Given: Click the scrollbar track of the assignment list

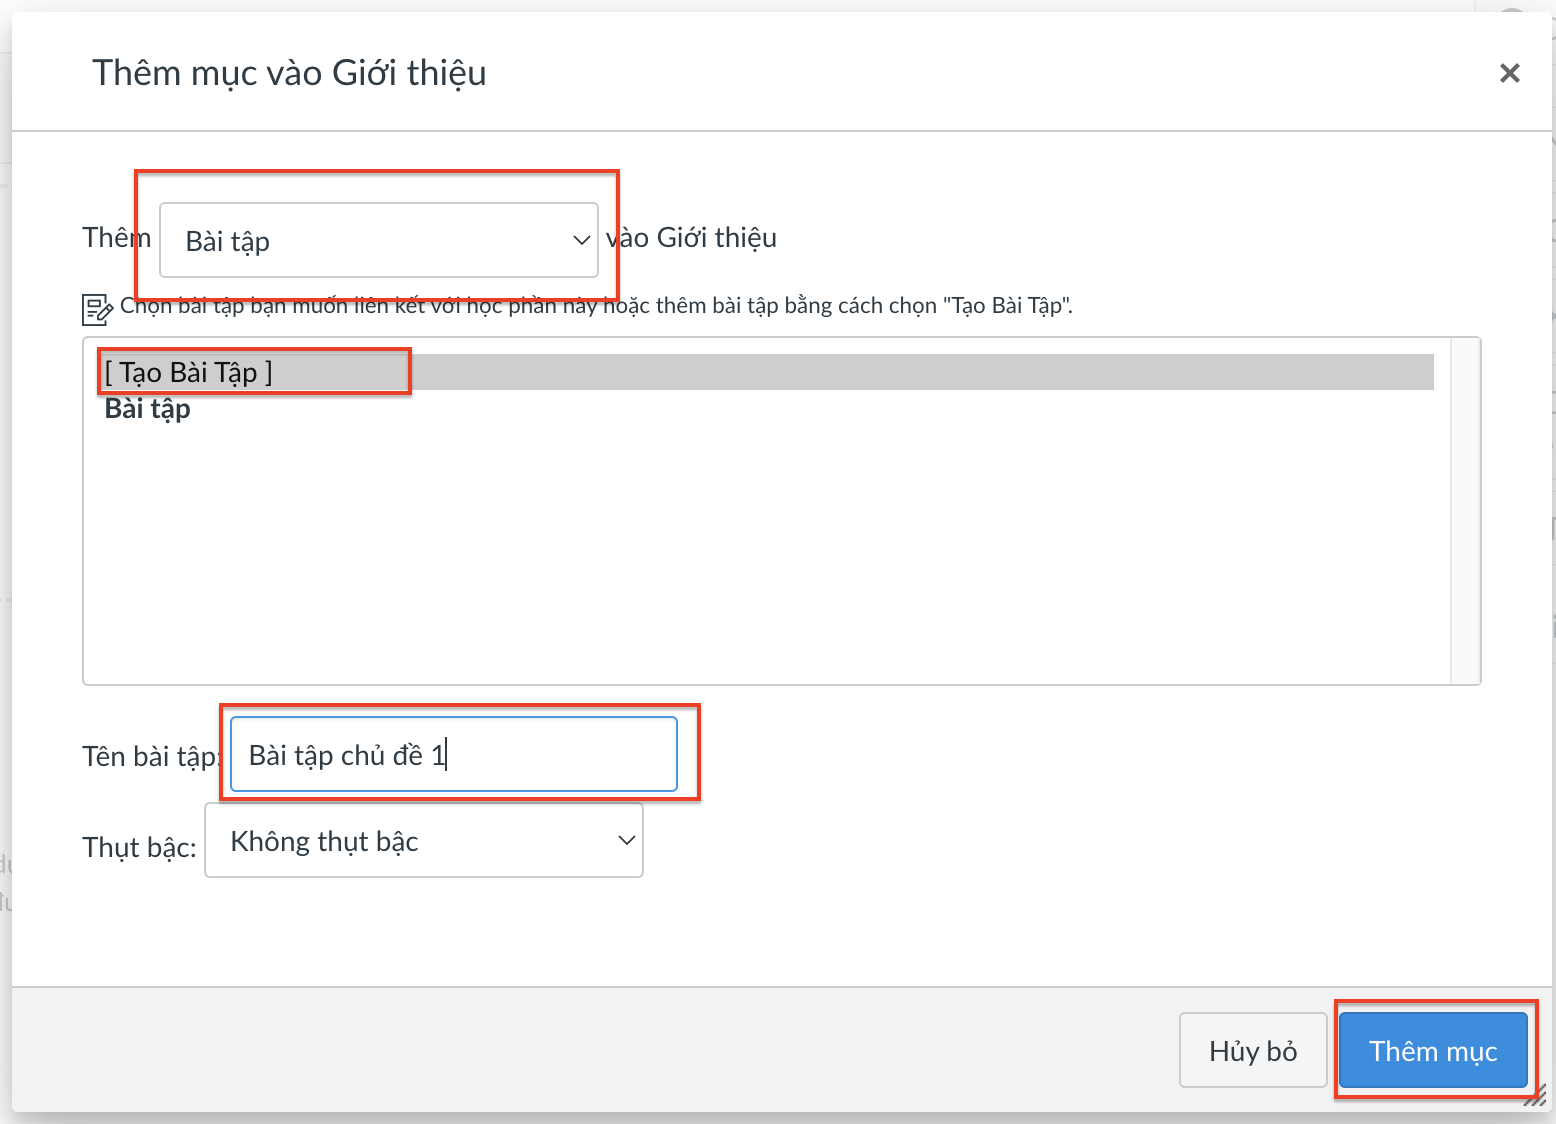Looking at the screenshot, I should pyautogui.click(x=1465, y=511).
